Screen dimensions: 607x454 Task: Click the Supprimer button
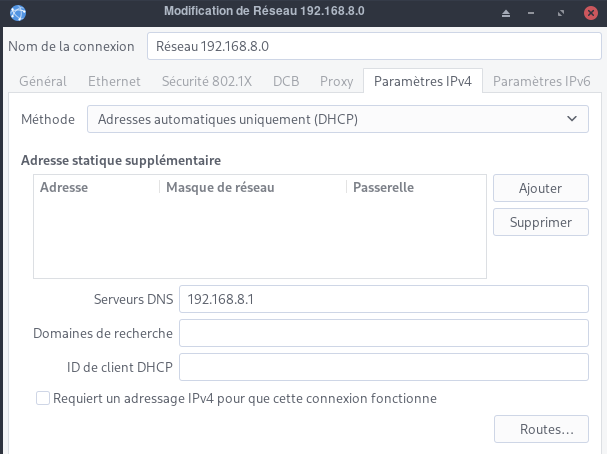click(540, 222)
